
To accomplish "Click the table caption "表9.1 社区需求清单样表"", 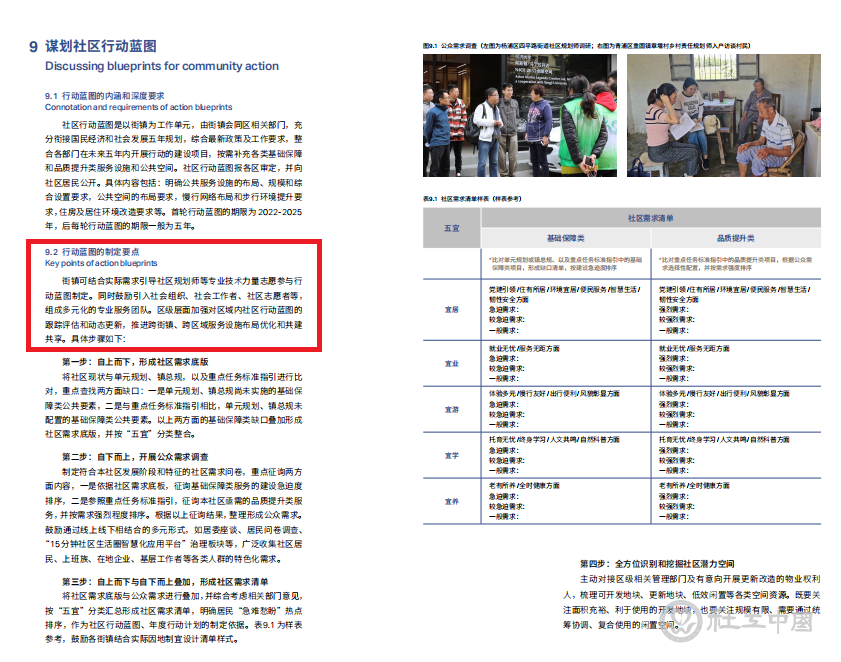I will click(x=472, y=198).
